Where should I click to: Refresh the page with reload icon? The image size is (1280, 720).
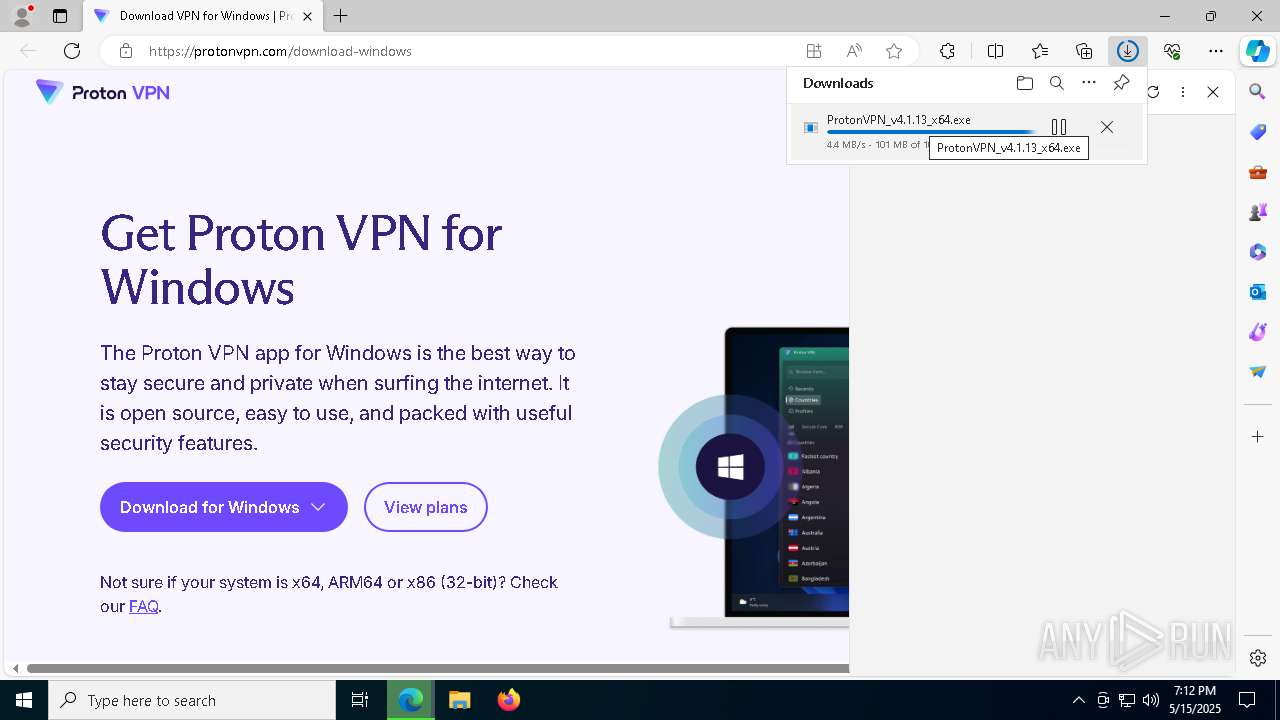72,51
